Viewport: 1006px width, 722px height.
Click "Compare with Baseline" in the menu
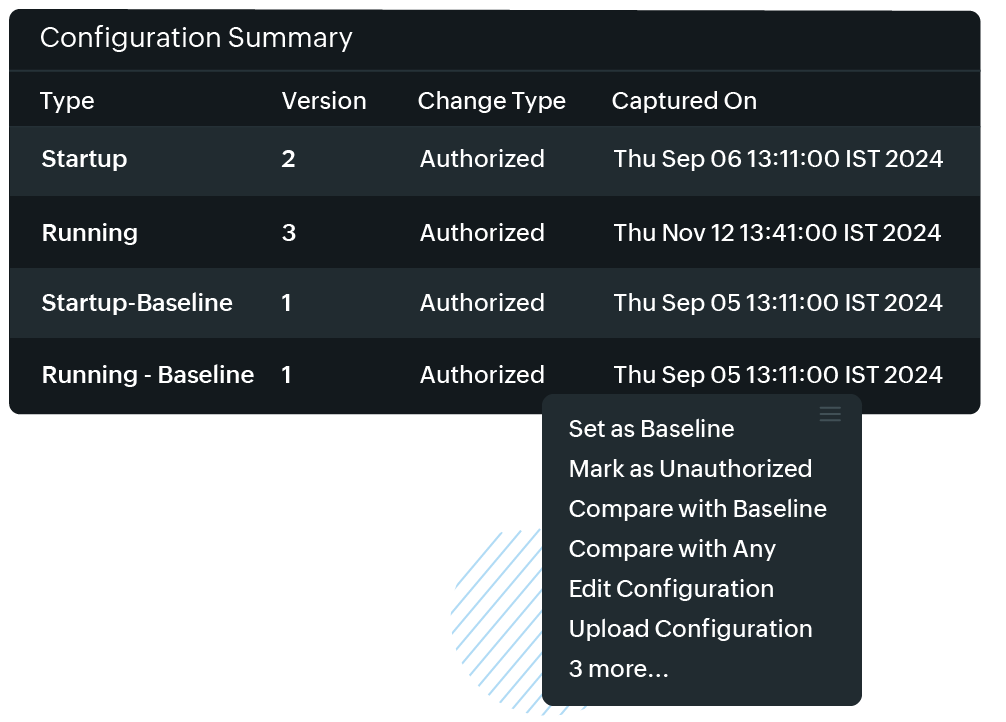click(697, 508)
